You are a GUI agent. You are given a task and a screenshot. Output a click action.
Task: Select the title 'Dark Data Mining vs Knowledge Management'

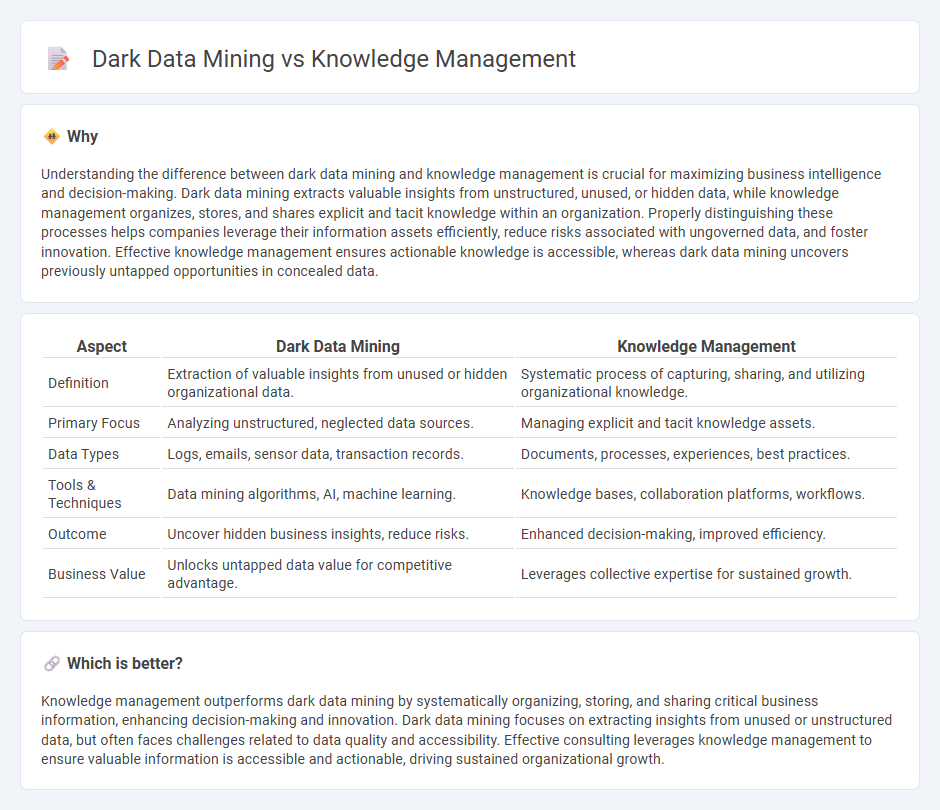334,59
